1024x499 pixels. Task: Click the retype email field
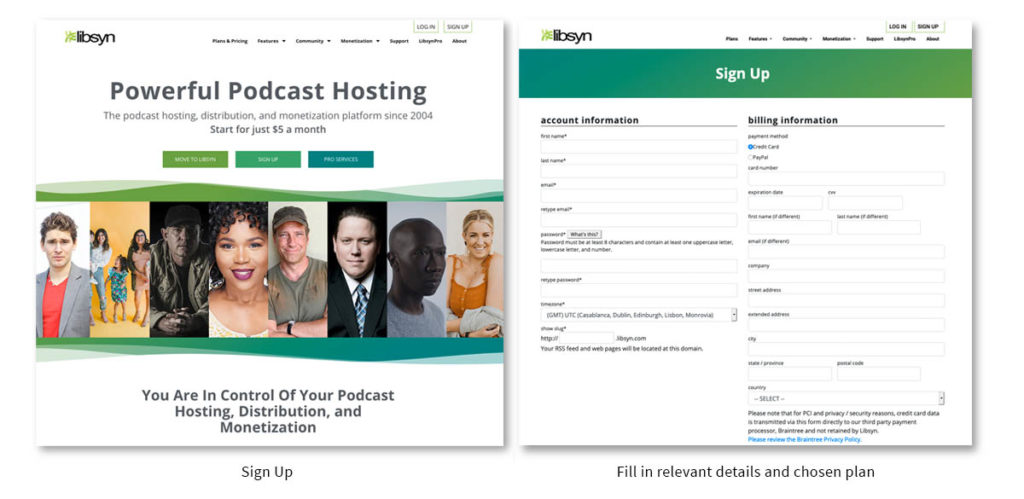tap(639, 220)
